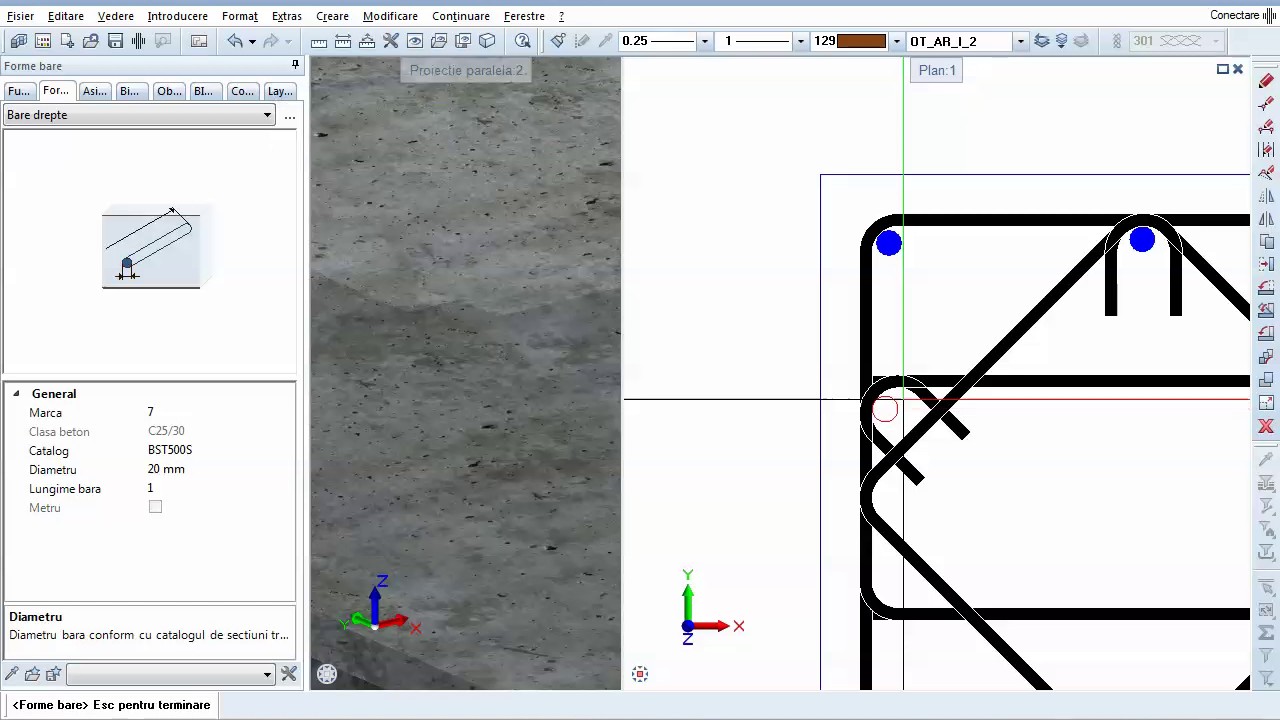Image resolution: width=1280 pixels, height=720 pixels.
Task: Open the undo history dropdown arrow
Action: [252, 41]
